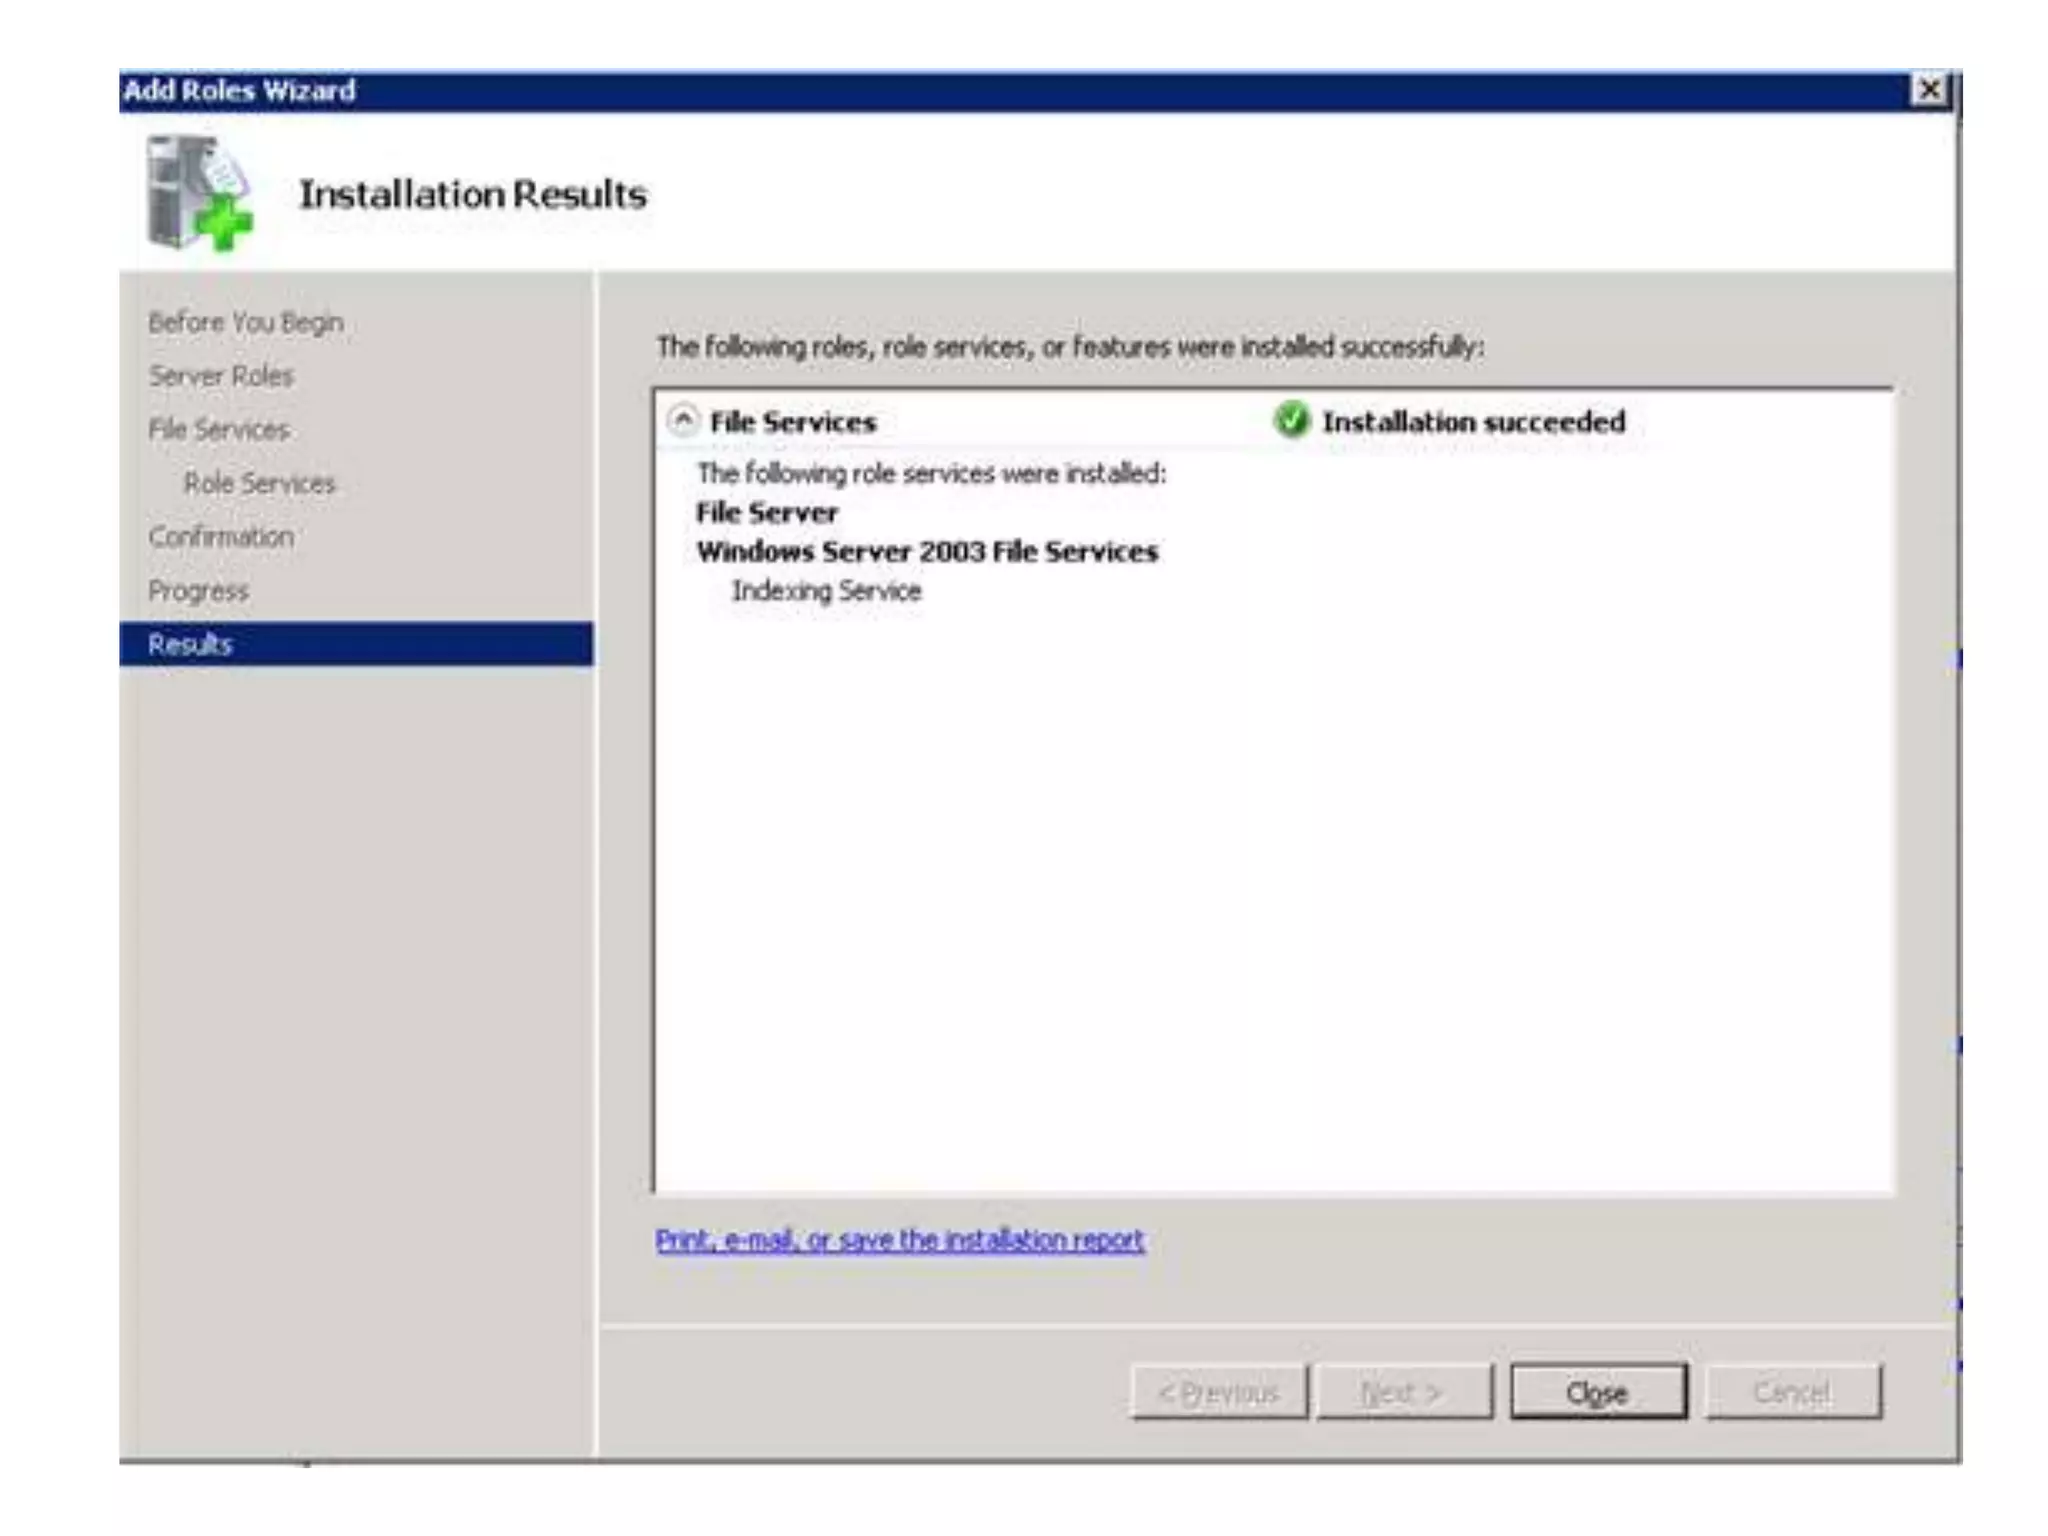Viewport: 2048px width, 1536px height.
Task: Close the wizard with the title bar X
Action: pyautogui.click(x=1929, y=90)
